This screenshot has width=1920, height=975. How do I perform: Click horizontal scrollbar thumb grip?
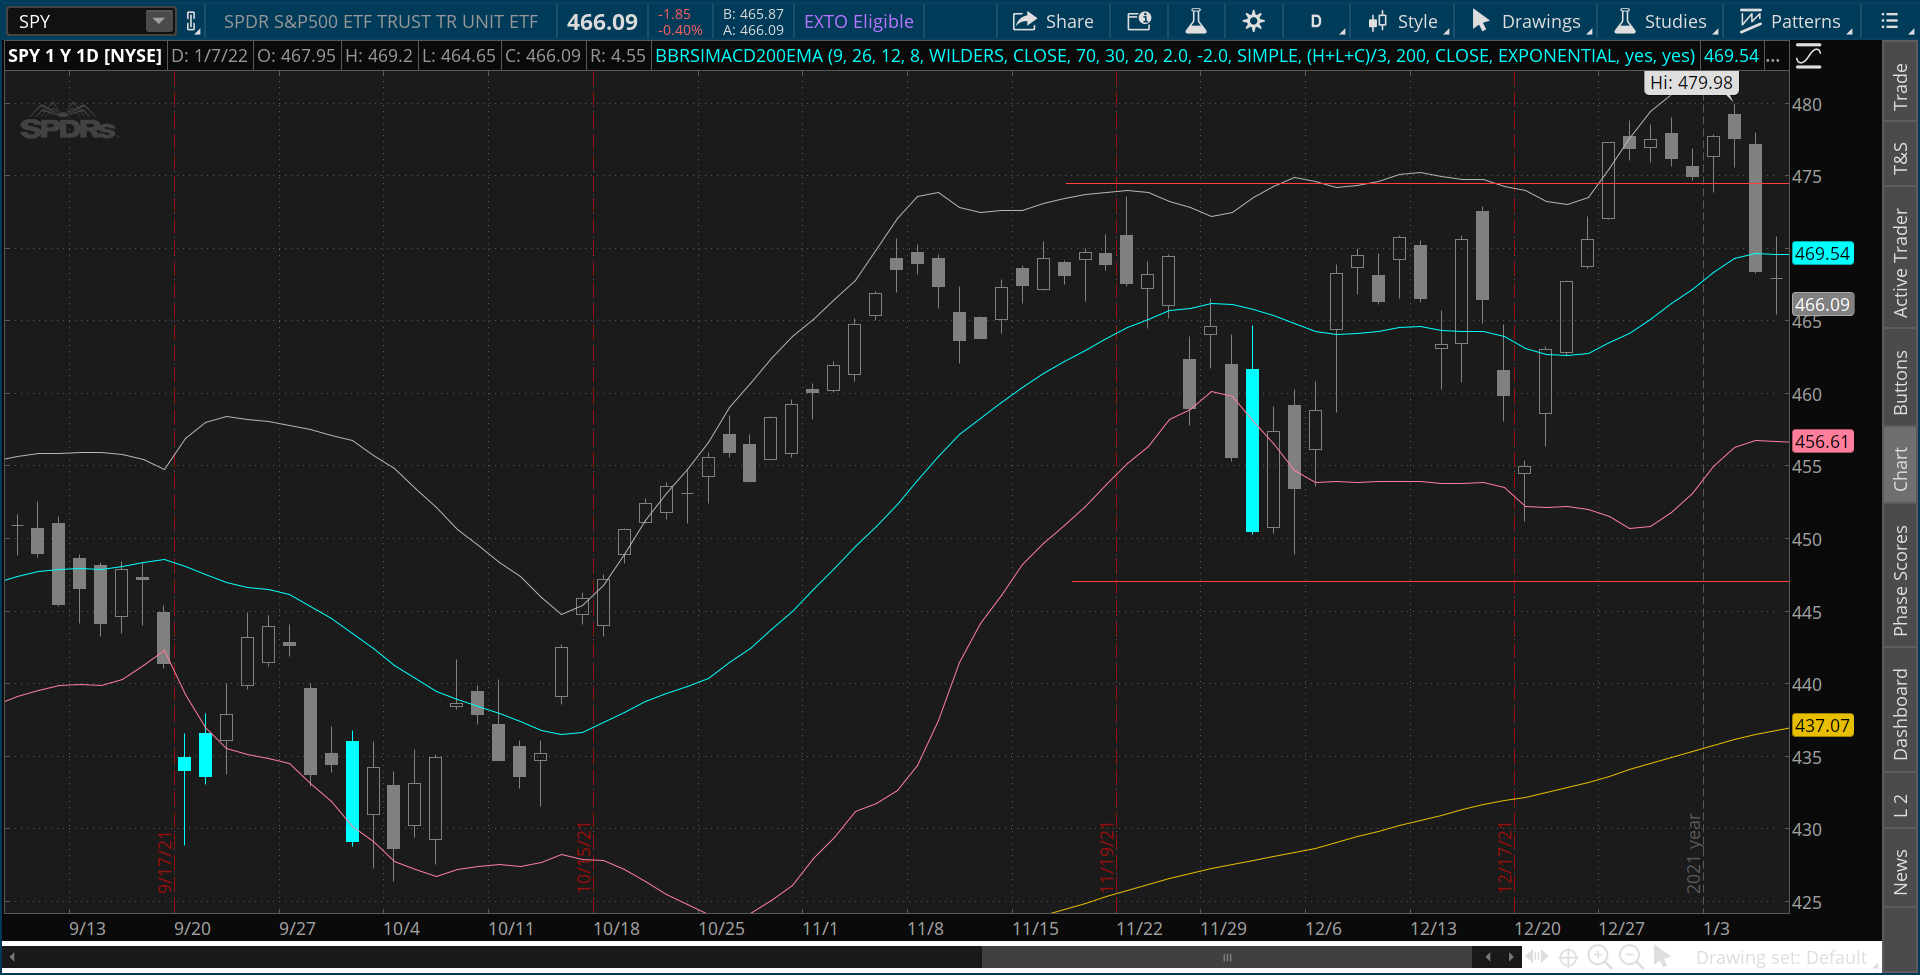1227,957
